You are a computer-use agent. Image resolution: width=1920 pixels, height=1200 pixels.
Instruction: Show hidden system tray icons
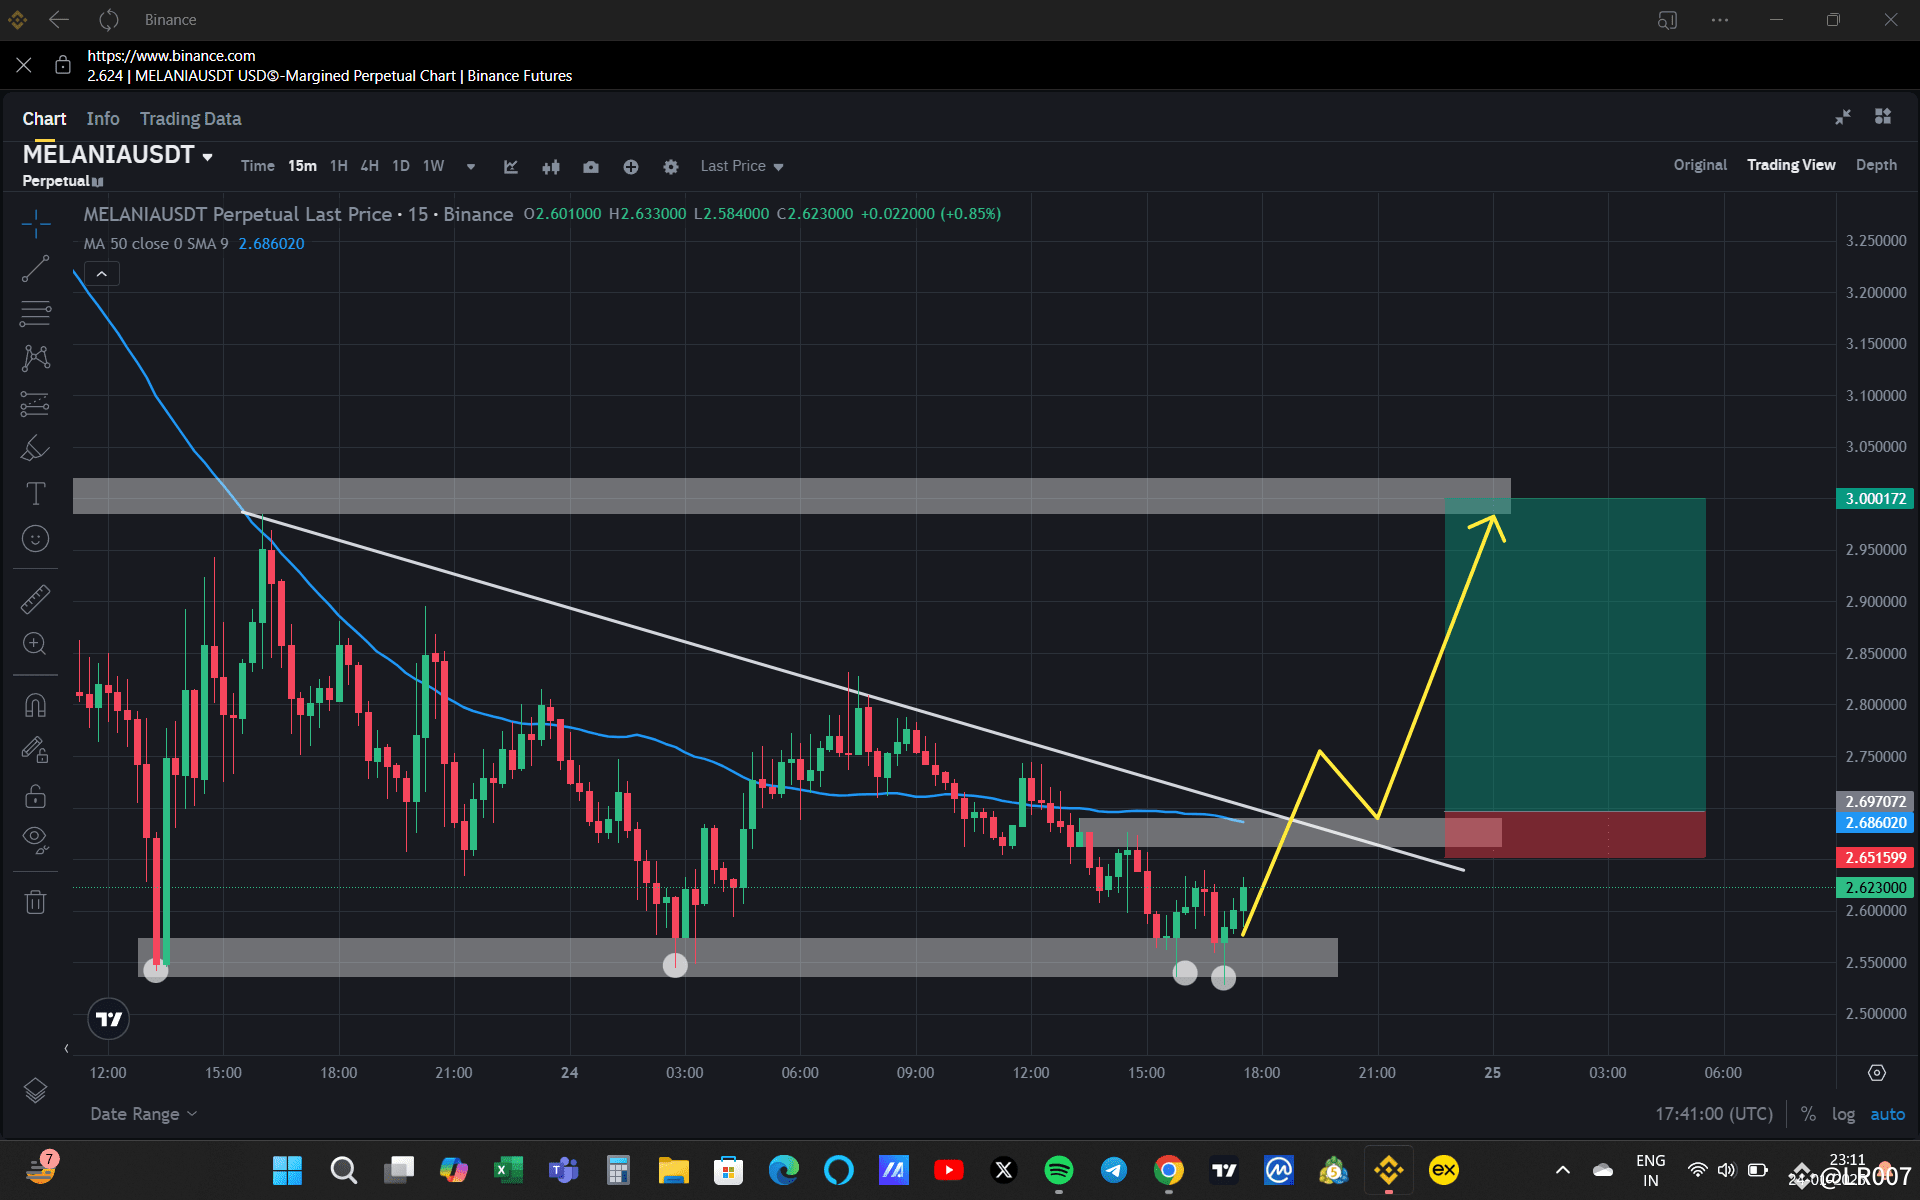1563,1170
